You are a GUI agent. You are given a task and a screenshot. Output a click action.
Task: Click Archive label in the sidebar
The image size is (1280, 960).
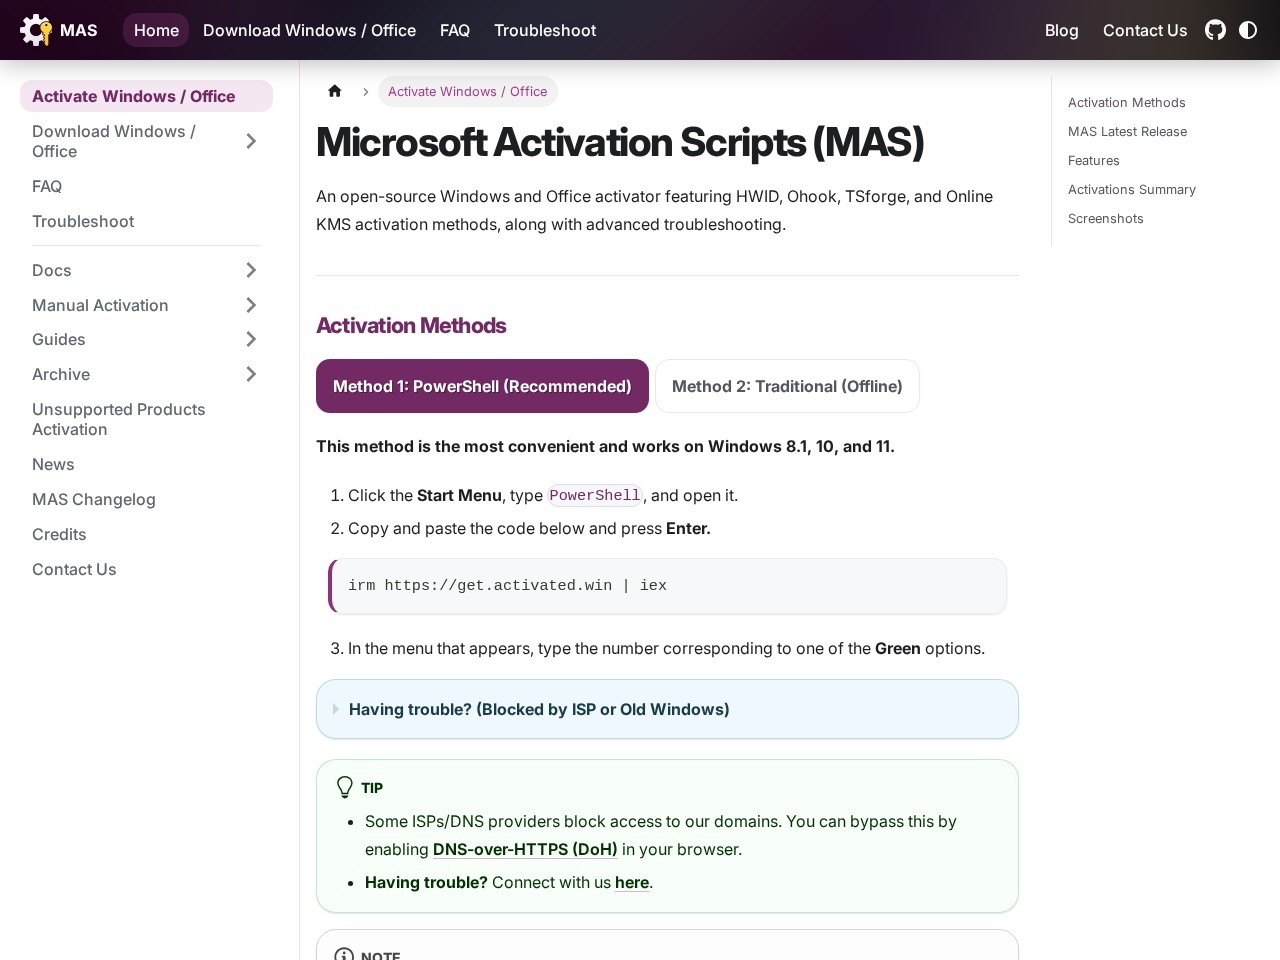point(61,374)
